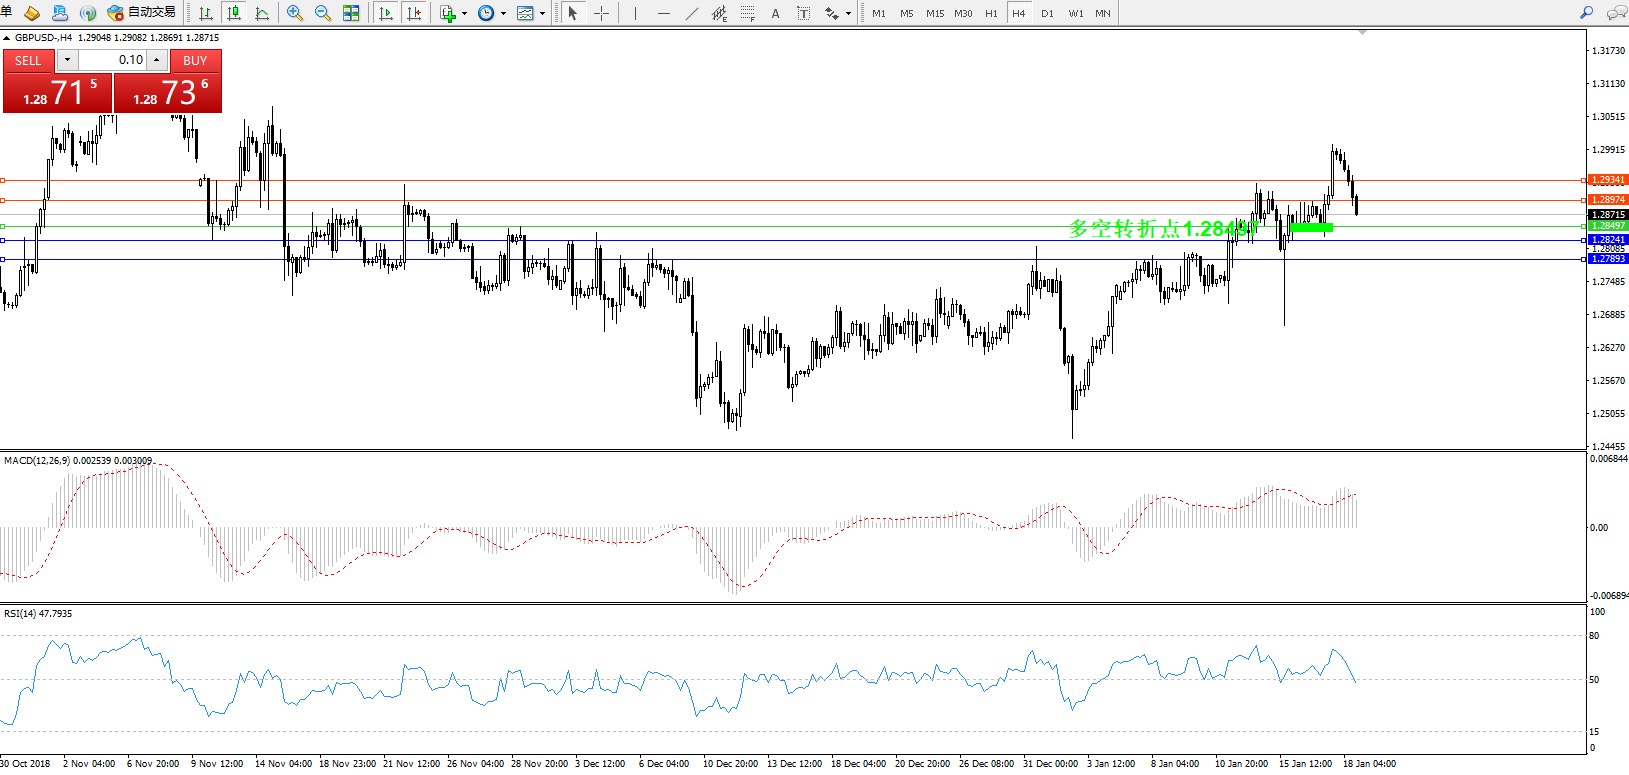Select the crosshair tool
This screenshot has width=1629, height=775.
(x=601, y=13)
